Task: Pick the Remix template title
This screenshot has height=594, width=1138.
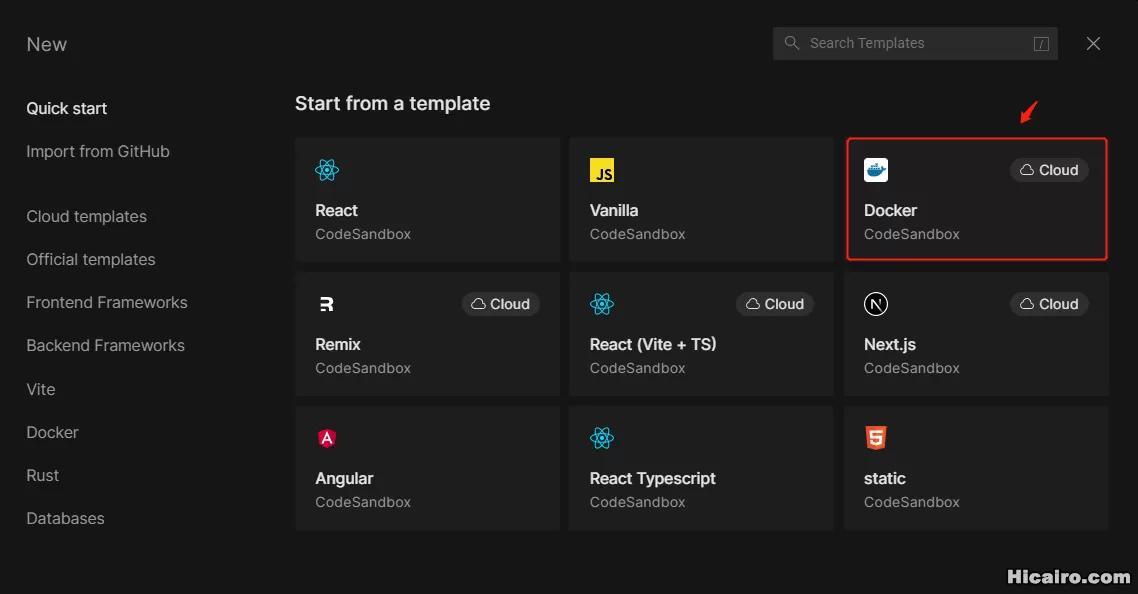Action: coord(337,344)
